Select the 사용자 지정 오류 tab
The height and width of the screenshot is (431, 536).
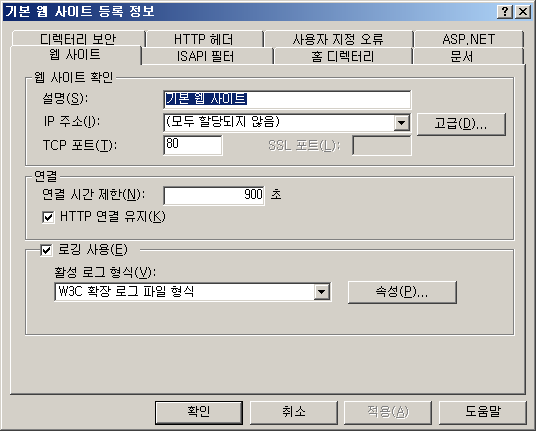pos(338,39)
